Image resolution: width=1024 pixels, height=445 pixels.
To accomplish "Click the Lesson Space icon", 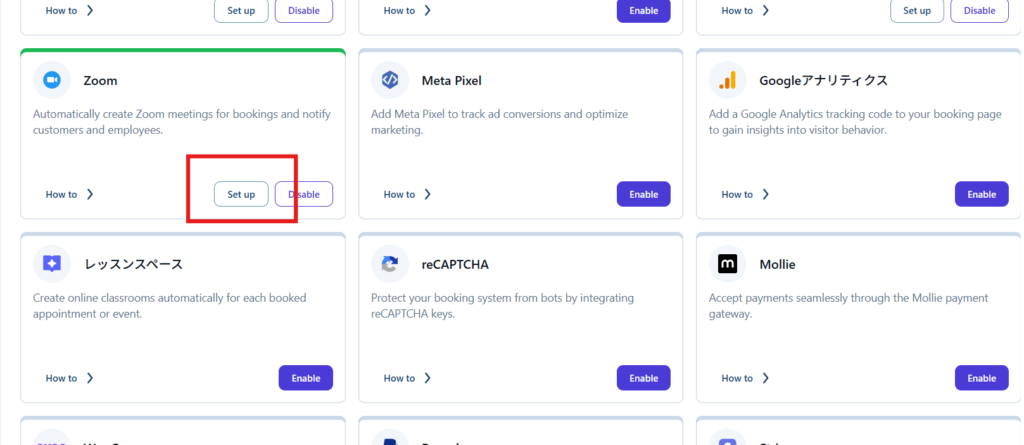I will pos(52,264).
